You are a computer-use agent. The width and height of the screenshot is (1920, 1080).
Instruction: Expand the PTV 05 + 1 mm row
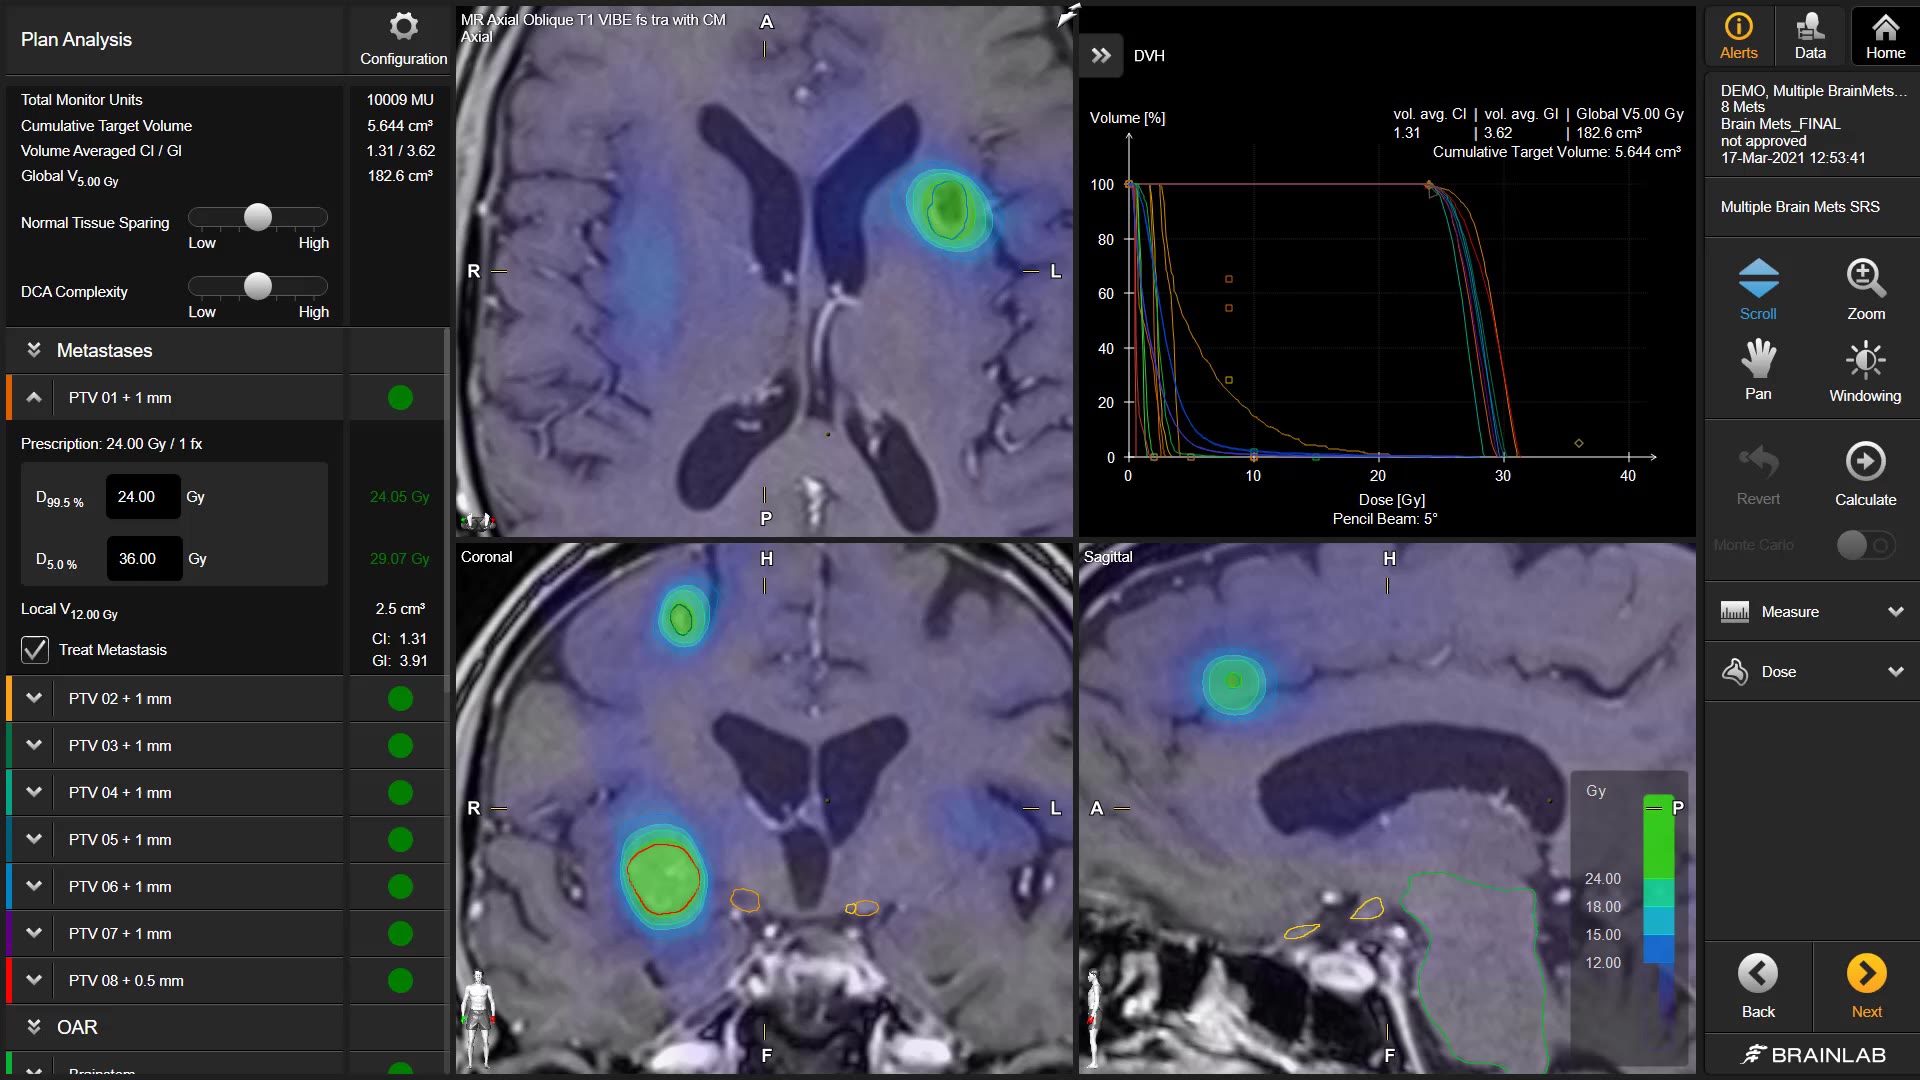(34, 840)
